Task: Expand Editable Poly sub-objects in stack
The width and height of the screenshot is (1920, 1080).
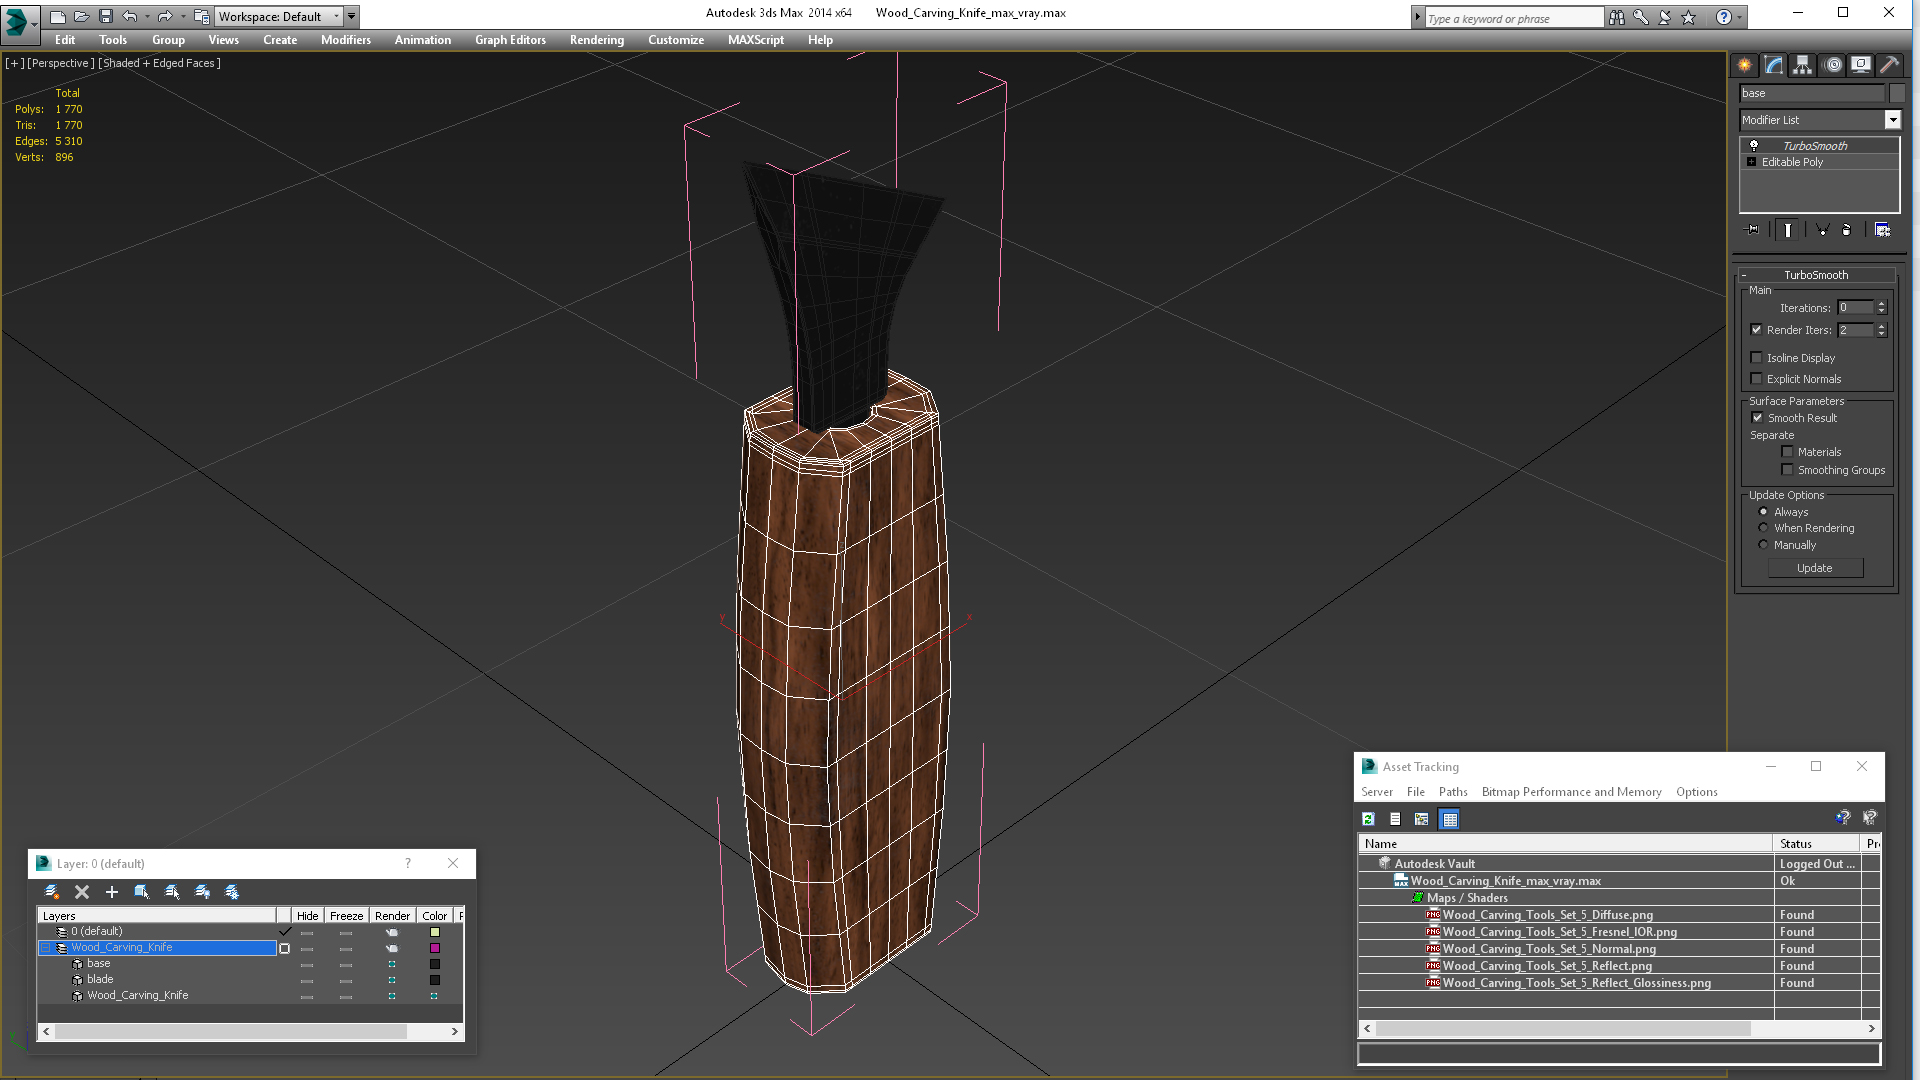Action: (x=1751, y=162)
